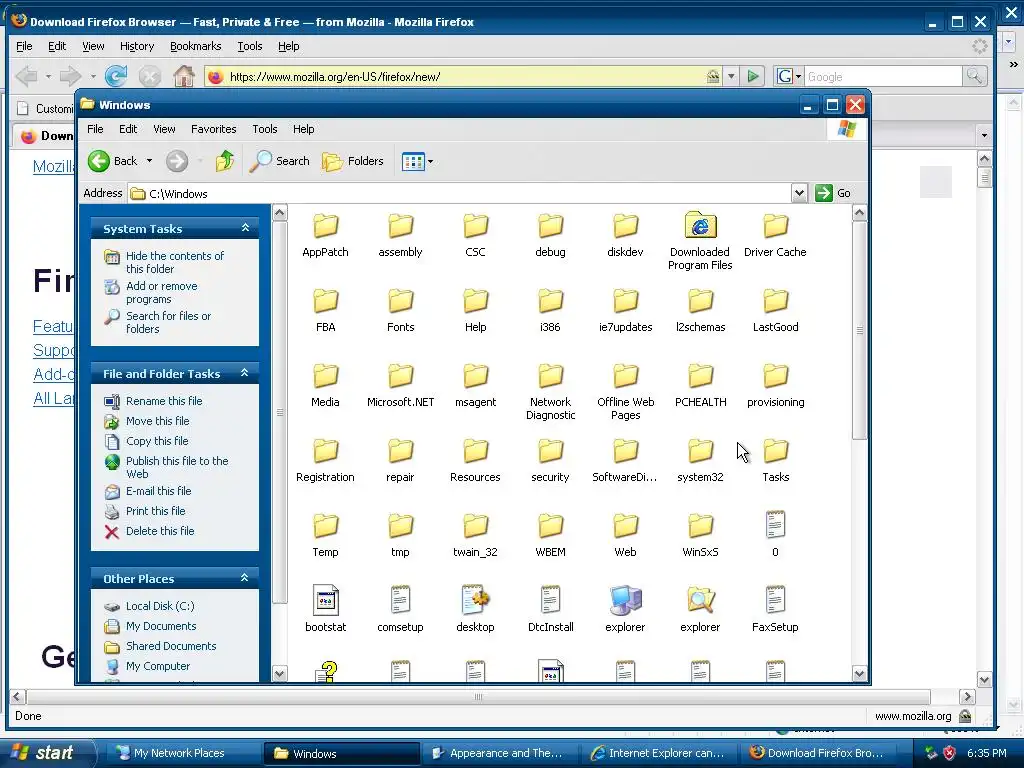
Task: Open Firefox URL history dropdown arrow
Action: coord(731,76)
